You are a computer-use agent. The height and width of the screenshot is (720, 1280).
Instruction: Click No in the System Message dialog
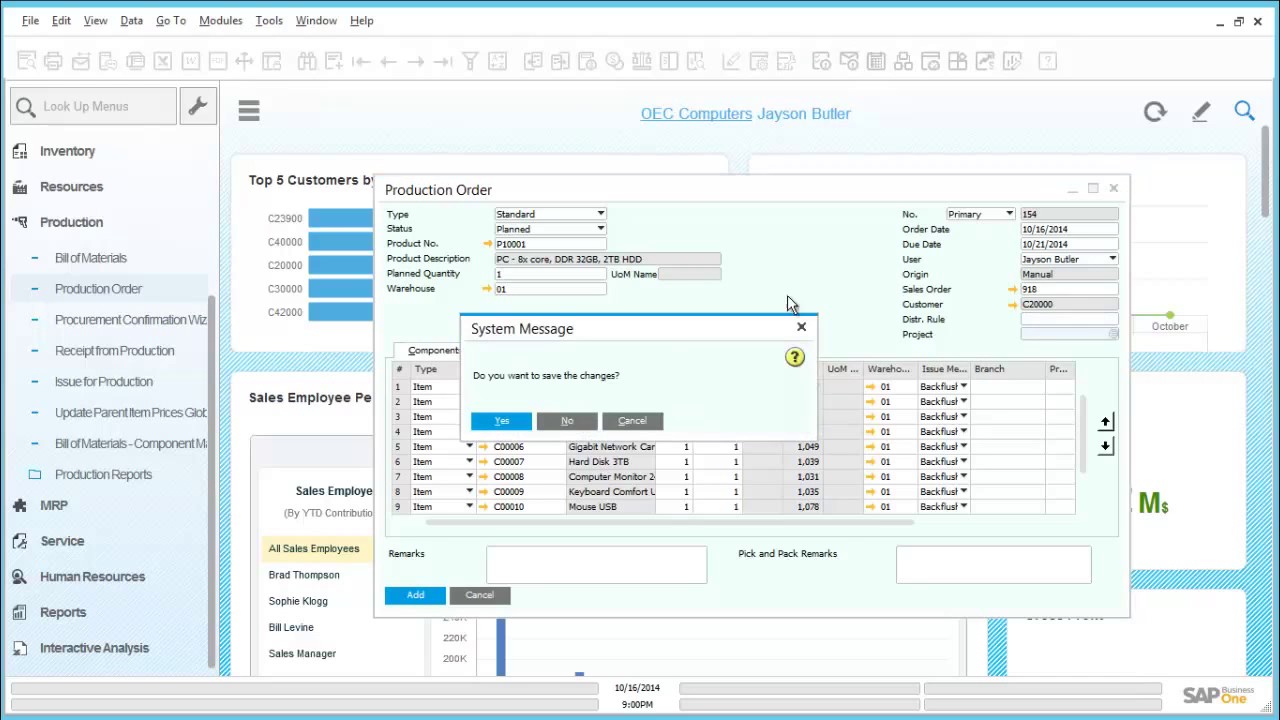[x=567, y=421]
